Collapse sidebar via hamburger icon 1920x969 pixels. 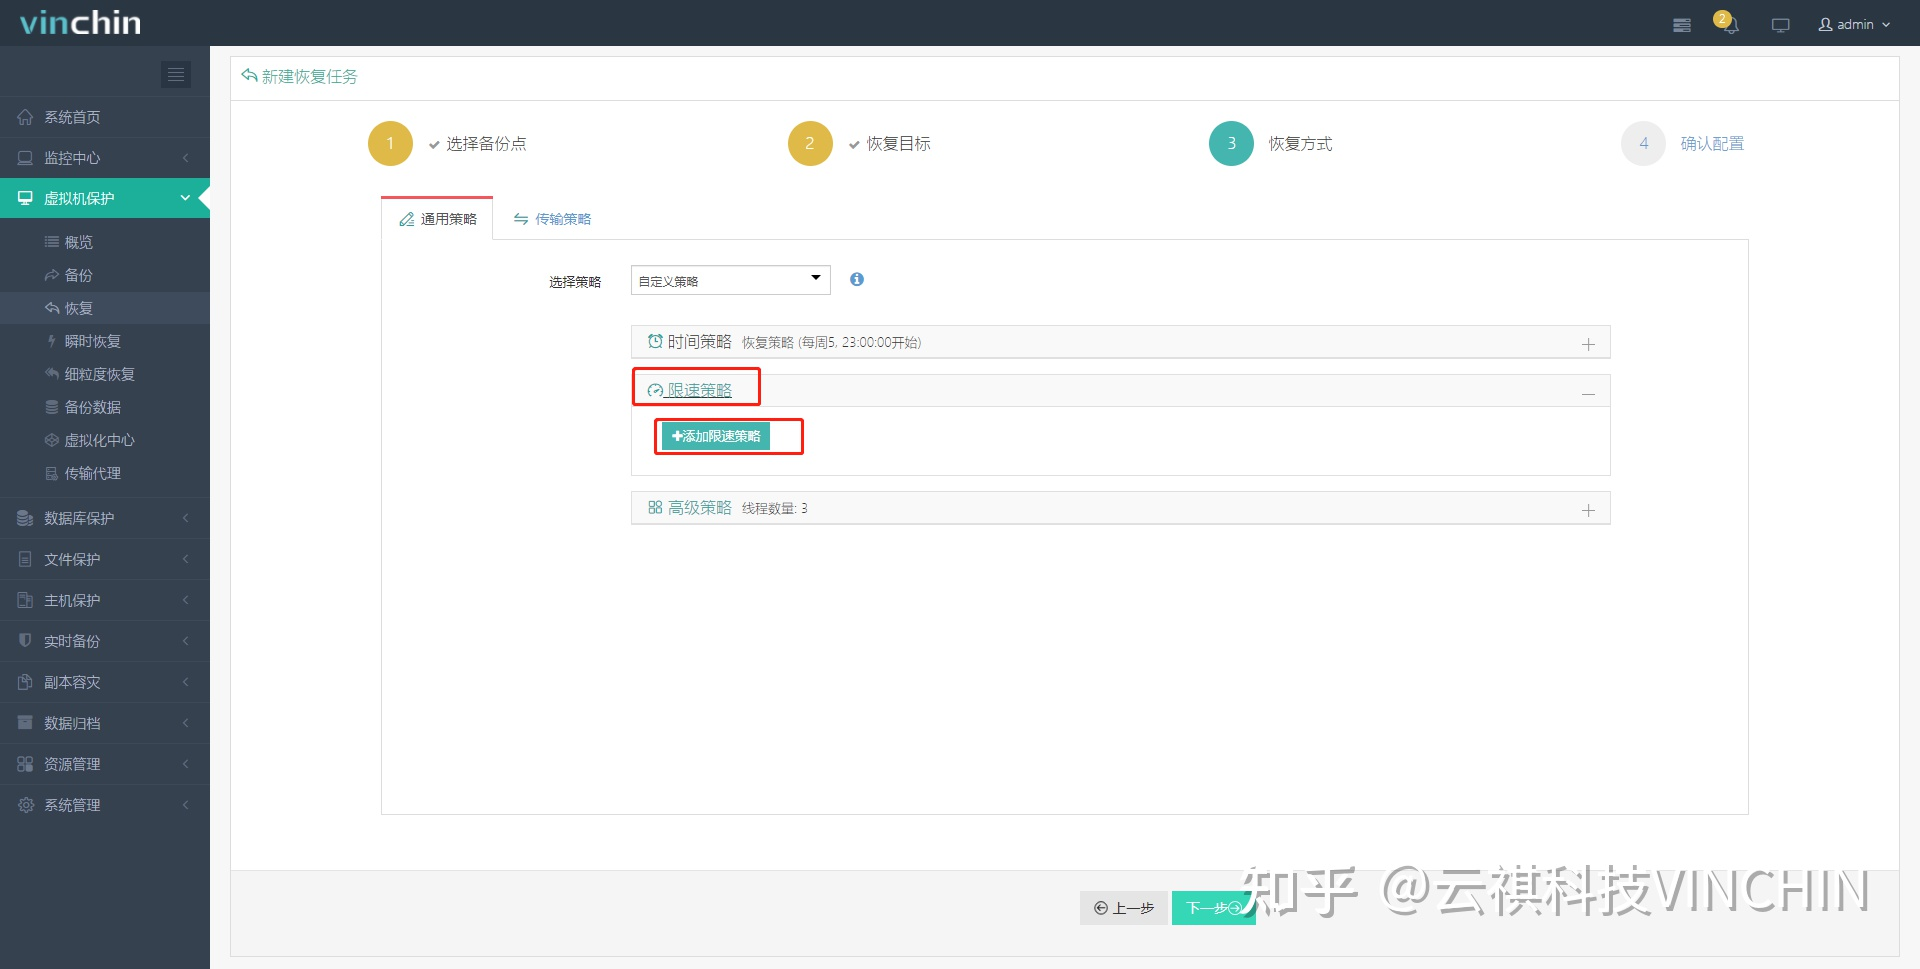click(176, 74)
